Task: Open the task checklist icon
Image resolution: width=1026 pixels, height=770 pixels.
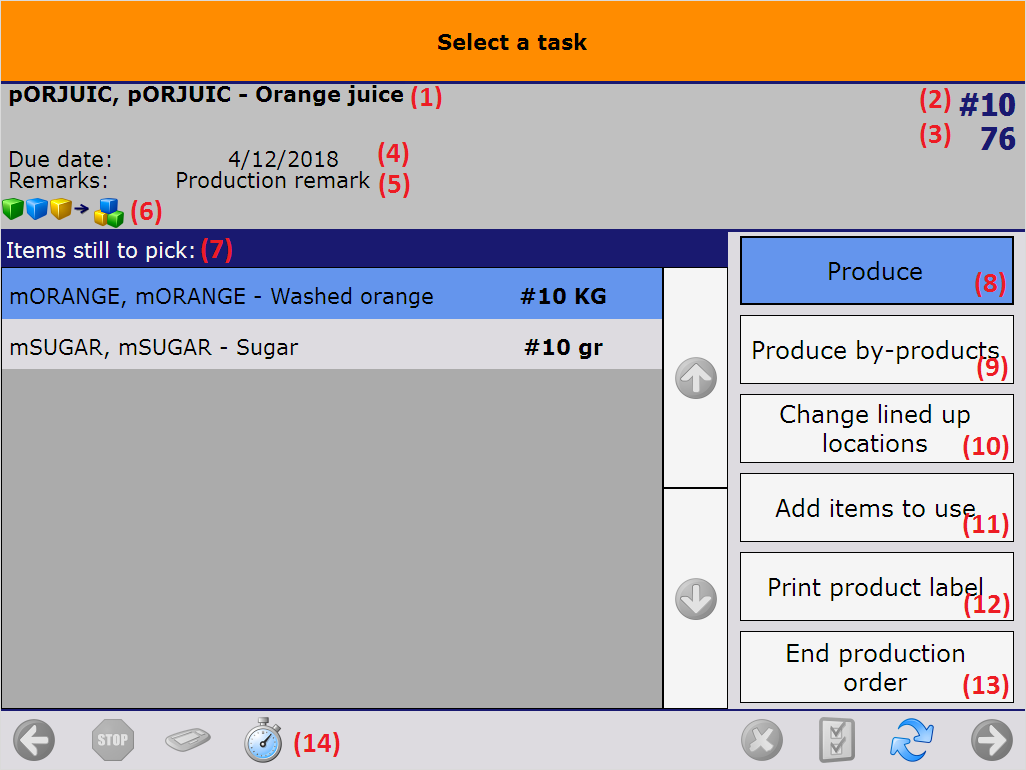Action: tap(838, 740)
